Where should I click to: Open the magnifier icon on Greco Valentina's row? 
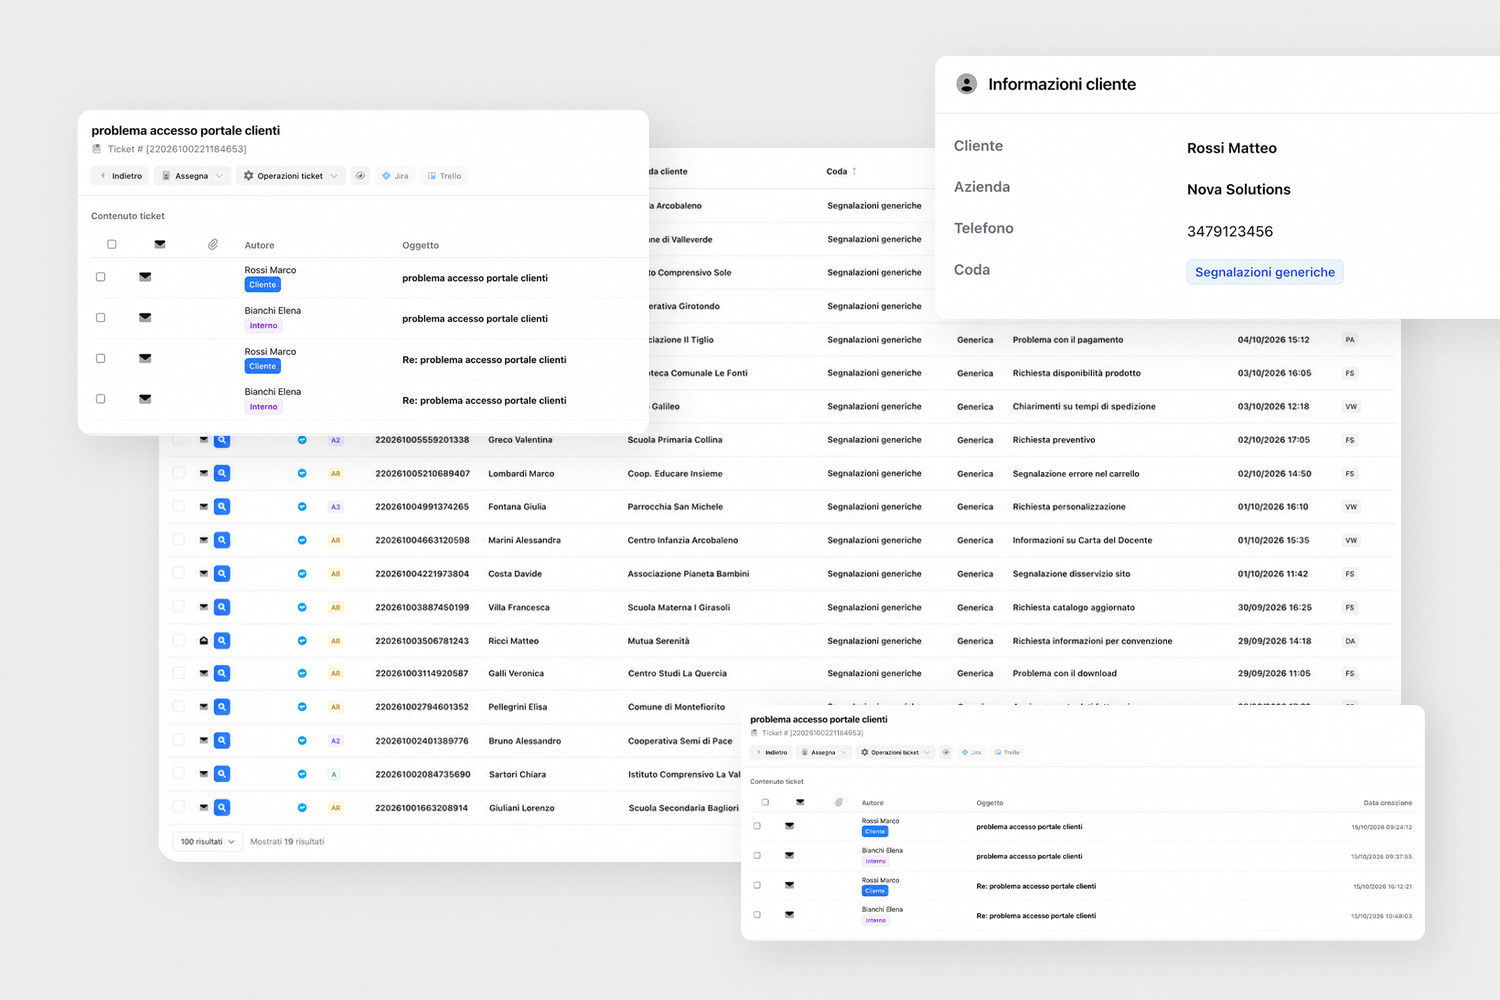tap(222, 440)
